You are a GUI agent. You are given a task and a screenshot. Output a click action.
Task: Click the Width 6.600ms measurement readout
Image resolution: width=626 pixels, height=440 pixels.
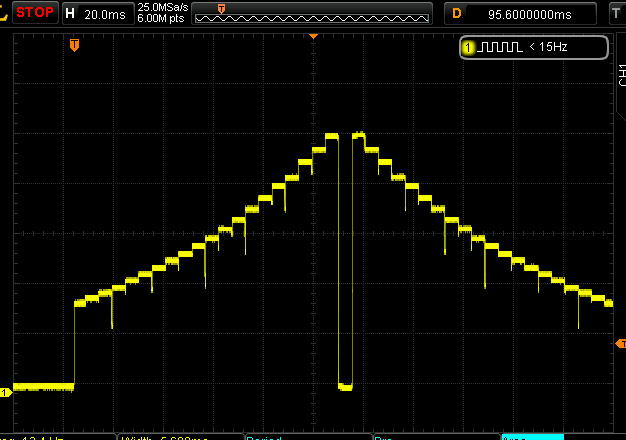point(164,438)
